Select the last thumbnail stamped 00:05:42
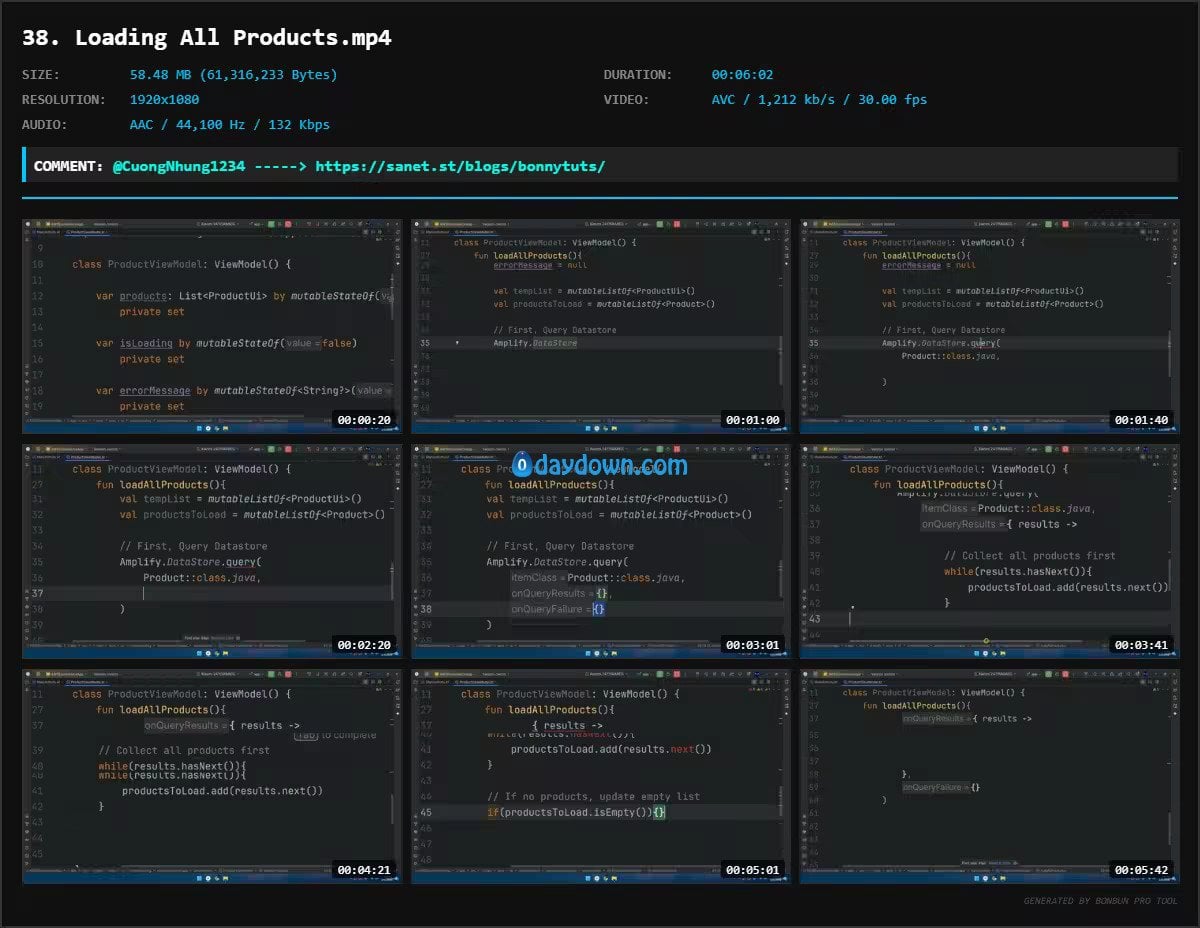This screenshot has height=928, width=1200. pyautogui.click(x=990, y=777)
